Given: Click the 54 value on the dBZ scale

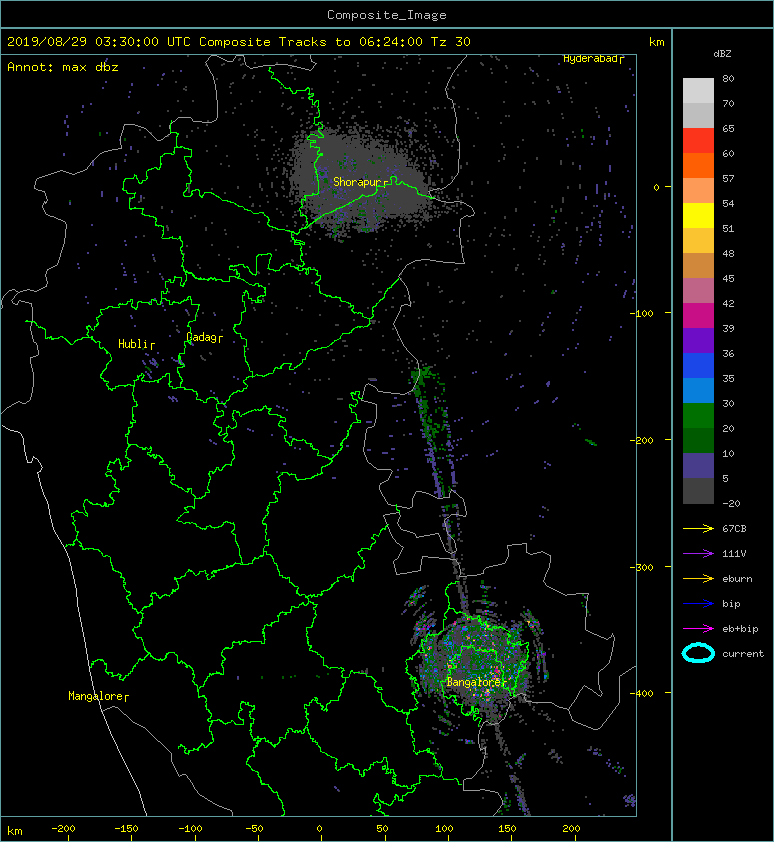Looking at the screenshot, I should click(x=728, y=204).
